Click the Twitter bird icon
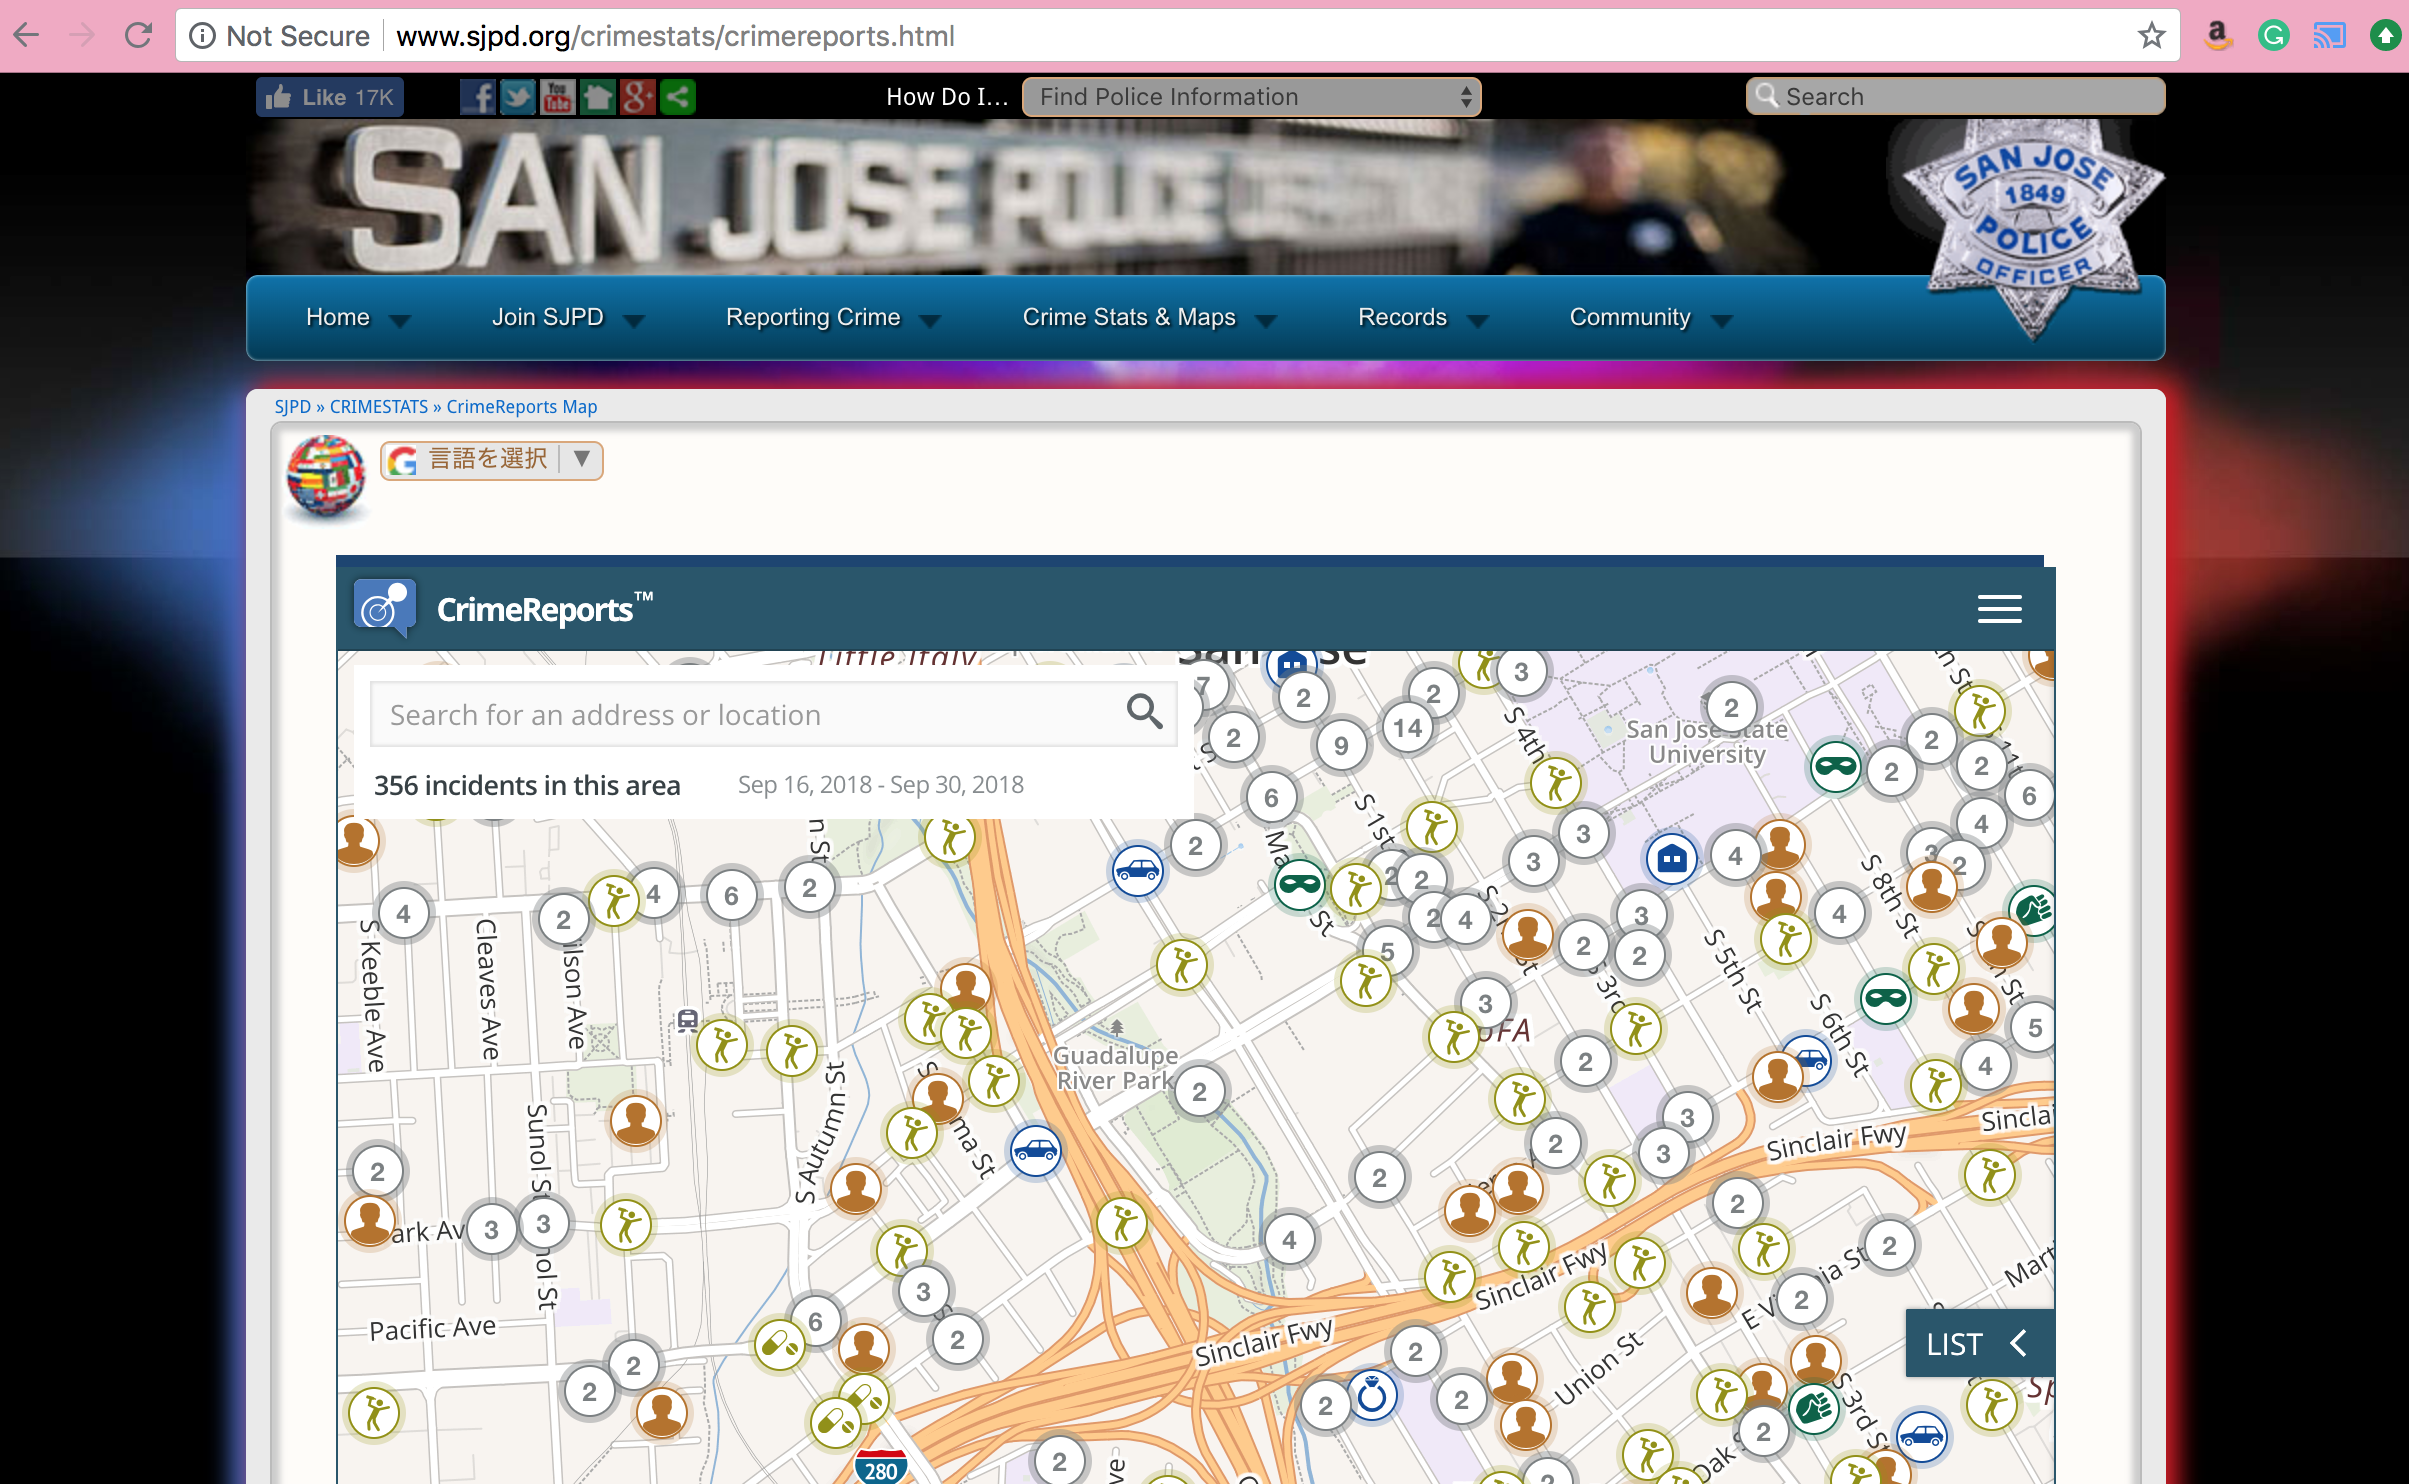This screenshot has height=1484, width=2409. tap(517, 97)
